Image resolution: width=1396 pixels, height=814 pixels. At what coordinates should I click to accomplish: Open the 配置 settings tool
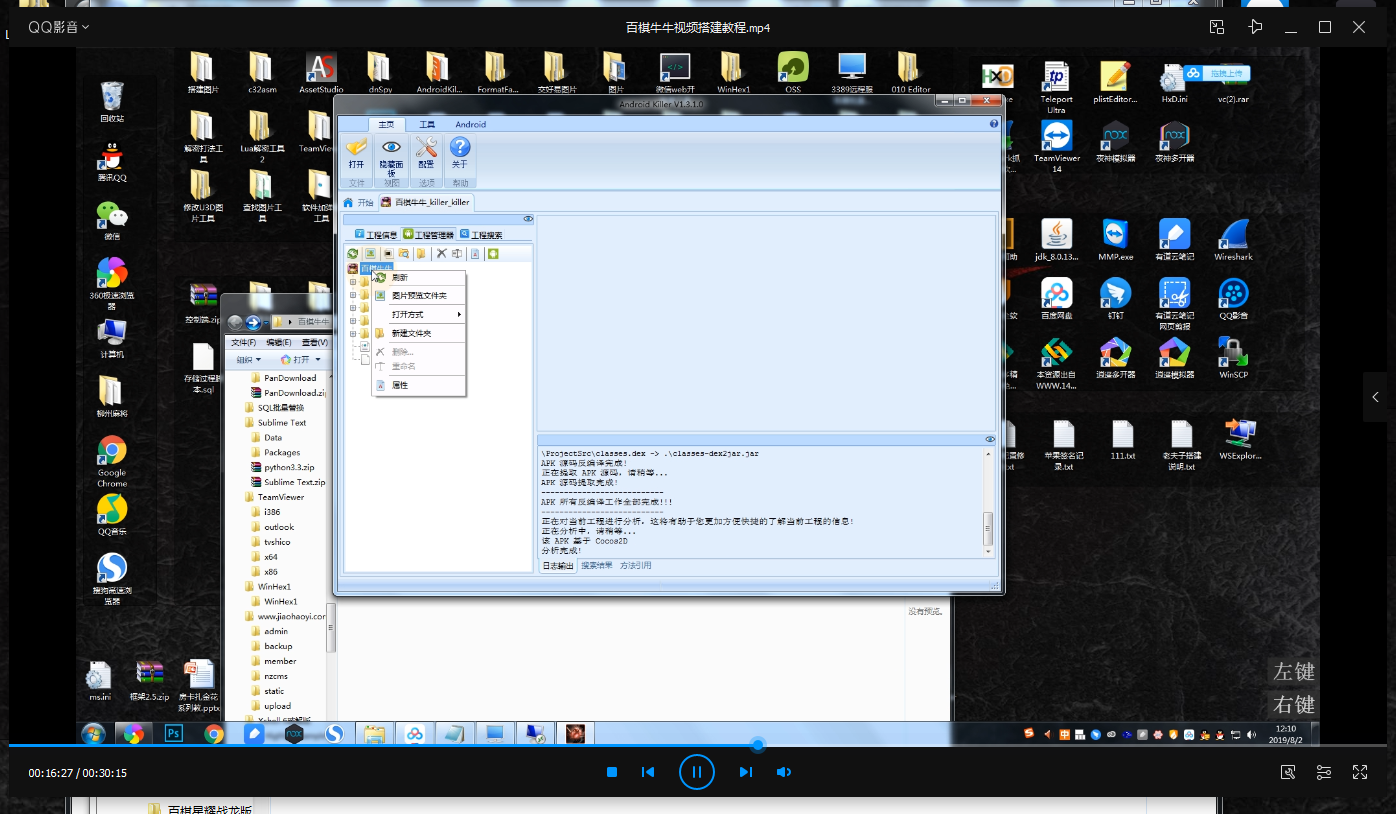point(426,153)
